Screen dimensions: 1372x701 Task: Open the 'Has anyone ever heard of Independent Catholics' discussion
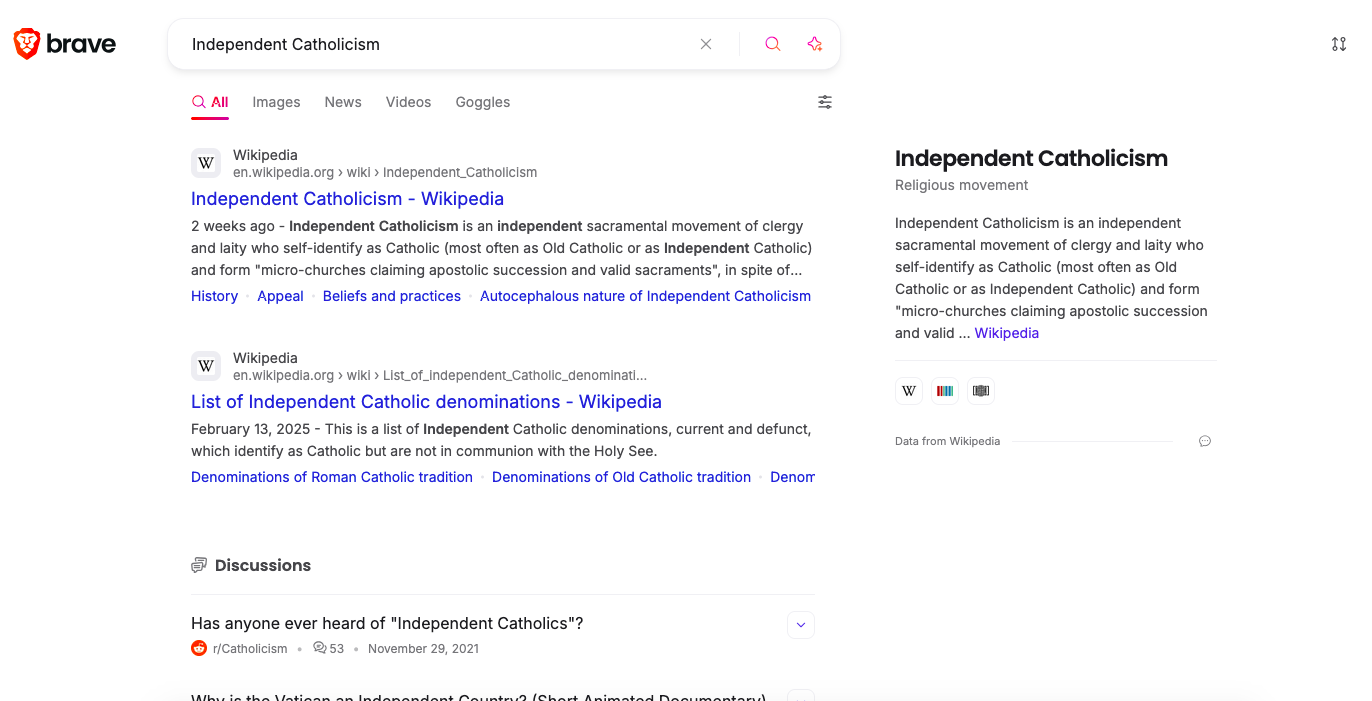[387, 623]
